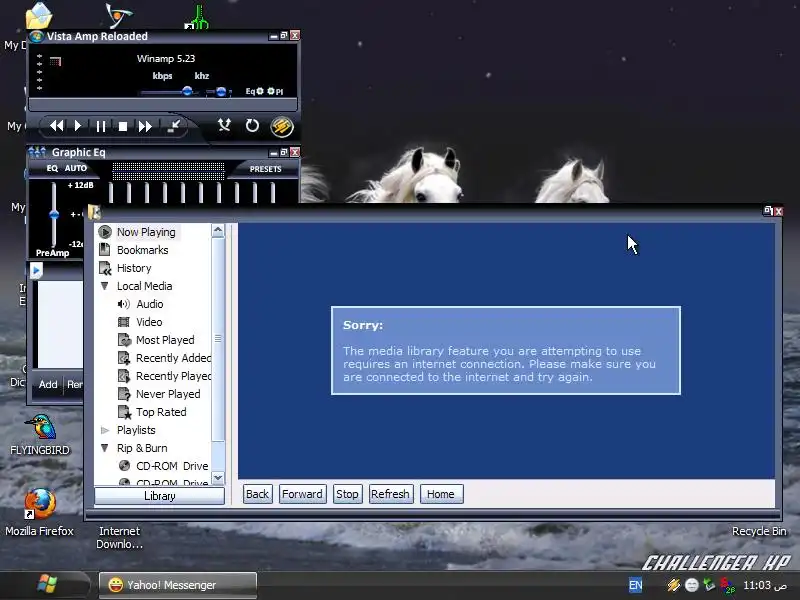Screen dimensions: 800x600
Task: Open the Top Rated view
Action: [x=161, y=412]
